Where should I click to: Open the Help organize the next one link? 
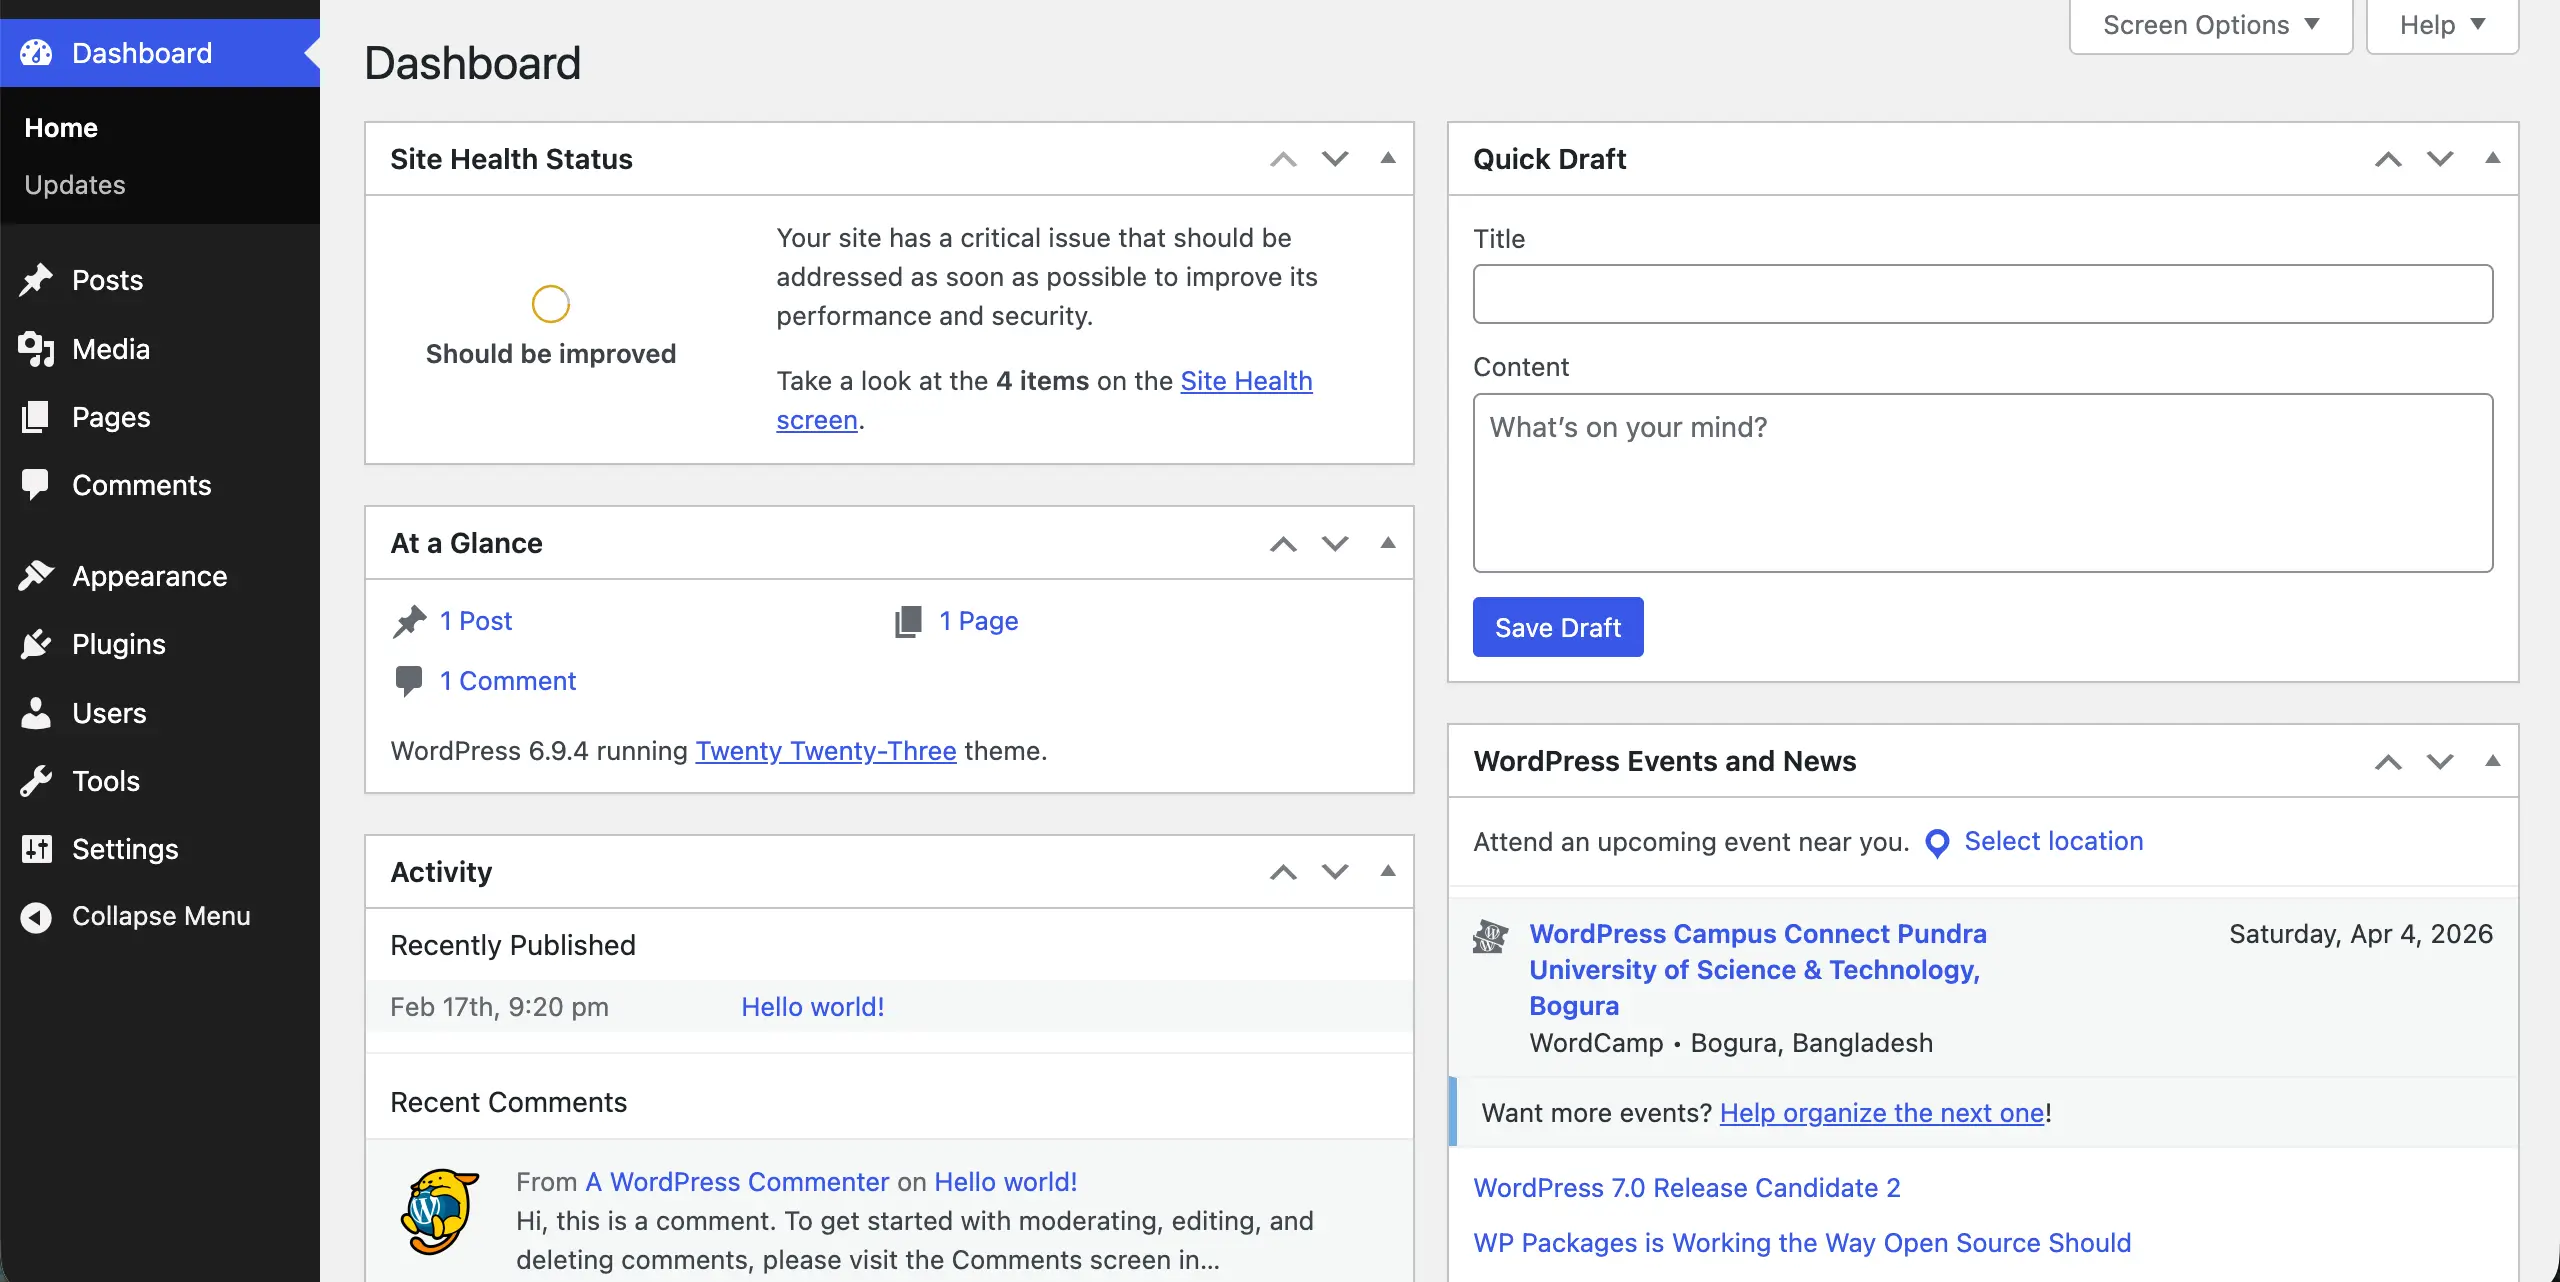point(1882,1113)
